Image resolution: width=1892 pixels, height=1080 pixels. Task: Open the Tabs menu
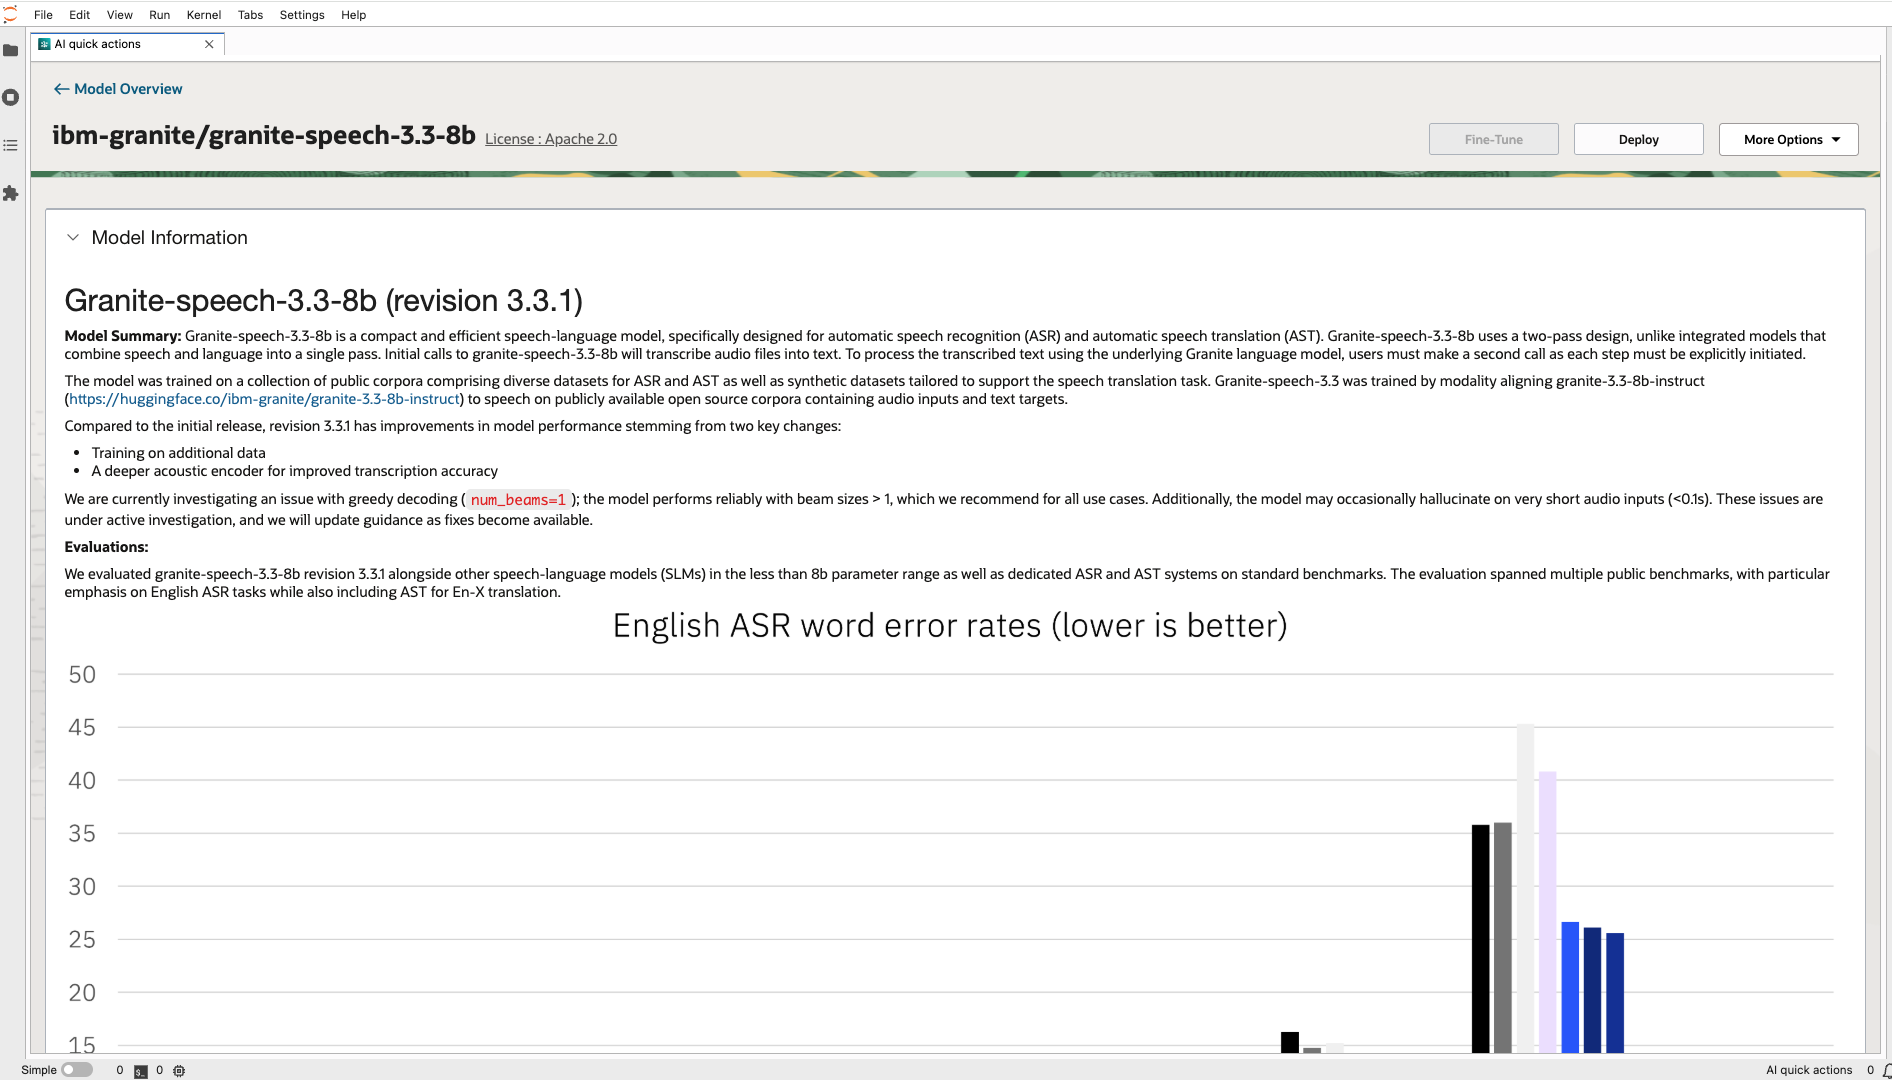click(x=250, y=15)
